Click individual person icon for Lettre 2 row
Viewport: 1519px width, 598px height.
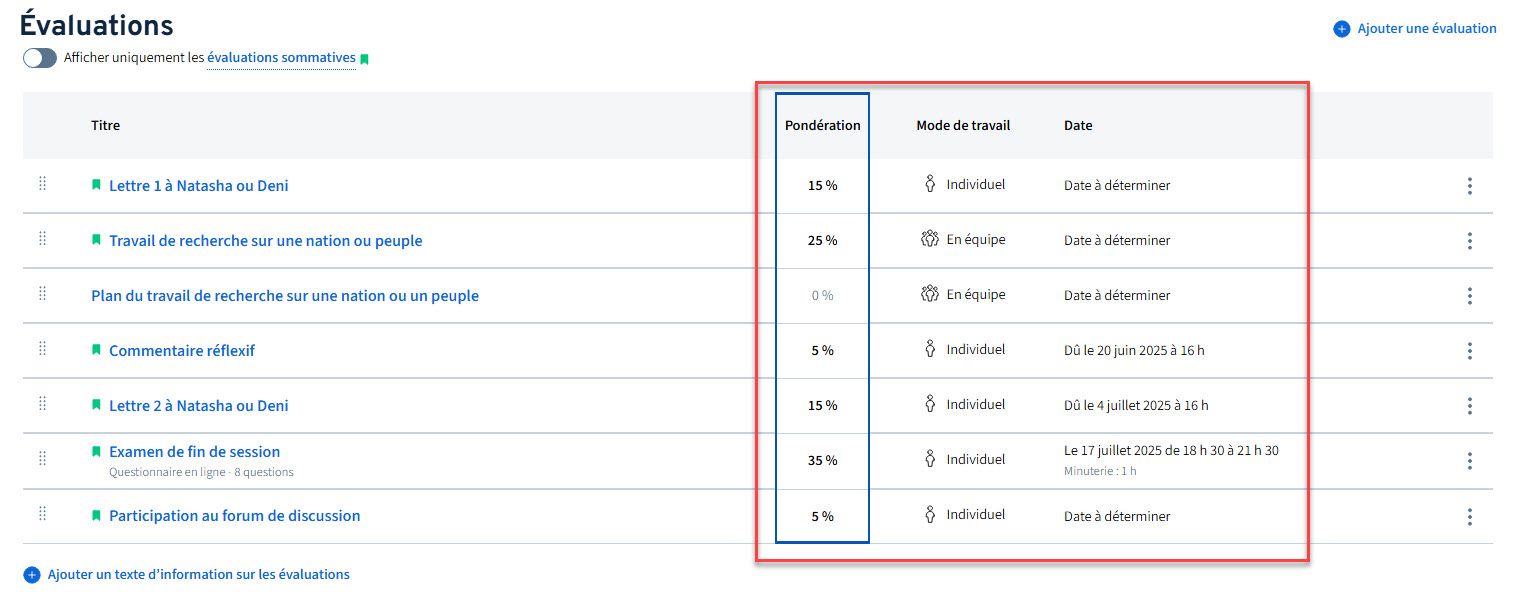(929, 405)
